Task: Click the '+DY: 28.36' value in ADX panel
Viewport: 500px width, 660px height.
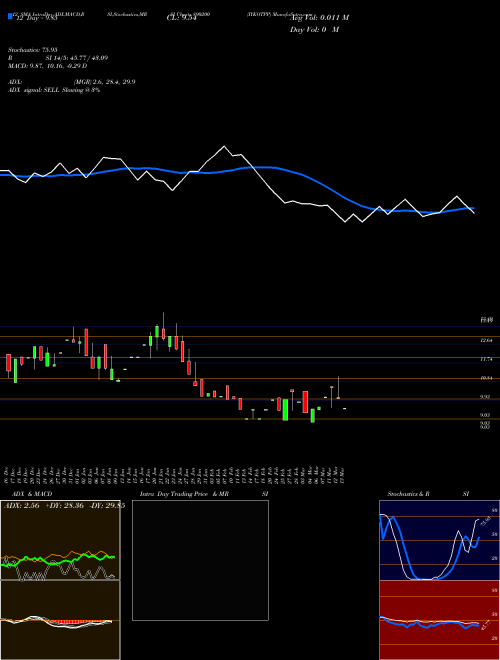Action: click(x=66, y=506)
